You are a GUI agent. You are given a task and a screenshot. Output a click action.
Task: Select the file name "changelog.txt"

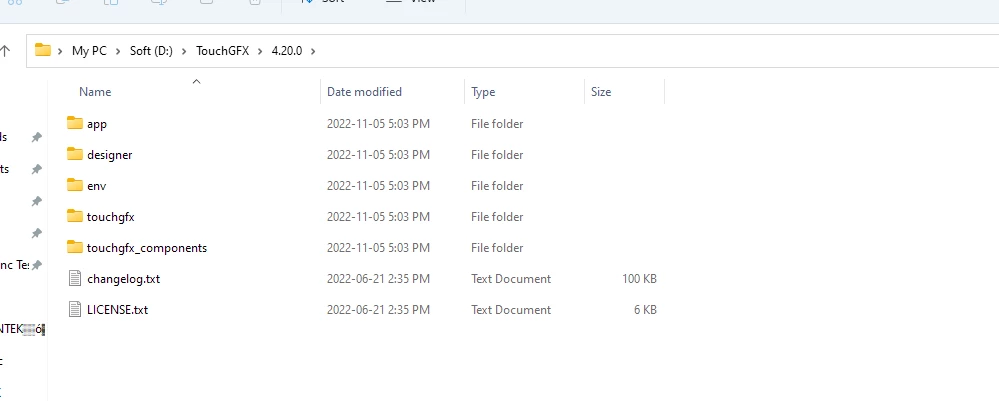click(124, 279)
